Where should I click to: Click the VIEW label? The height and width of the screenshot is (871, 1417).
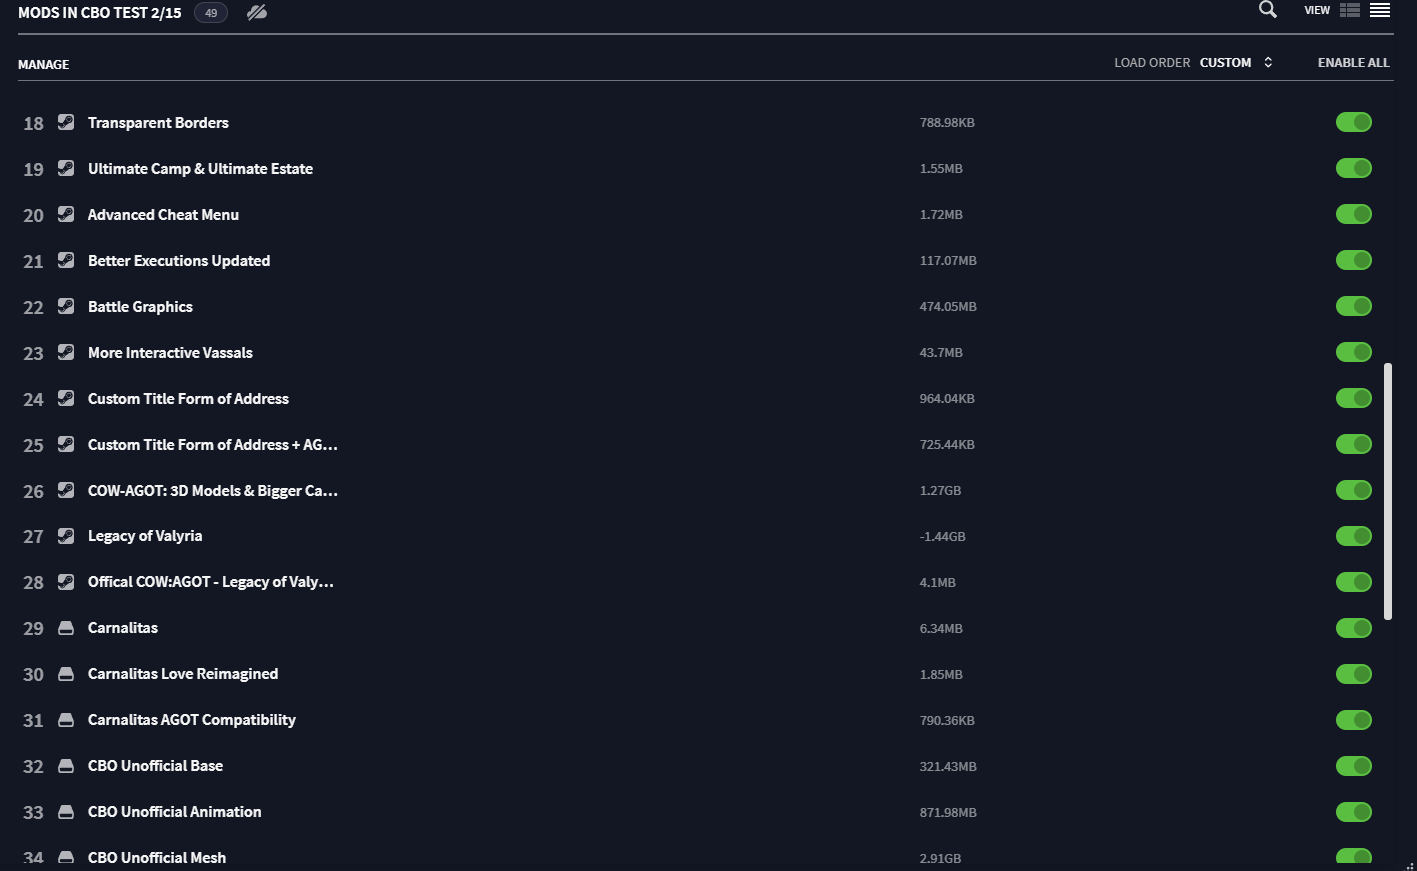[x=1317, y=10]
